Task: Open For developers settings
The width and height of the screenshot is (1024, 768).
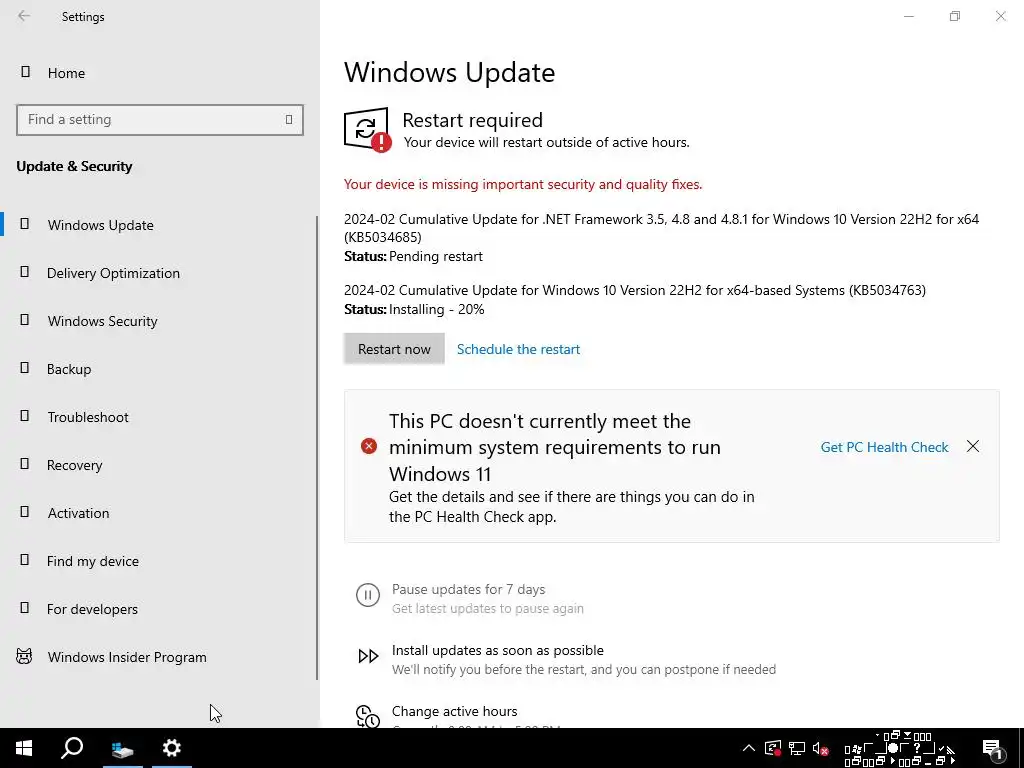Action: [x=92, y=609]
